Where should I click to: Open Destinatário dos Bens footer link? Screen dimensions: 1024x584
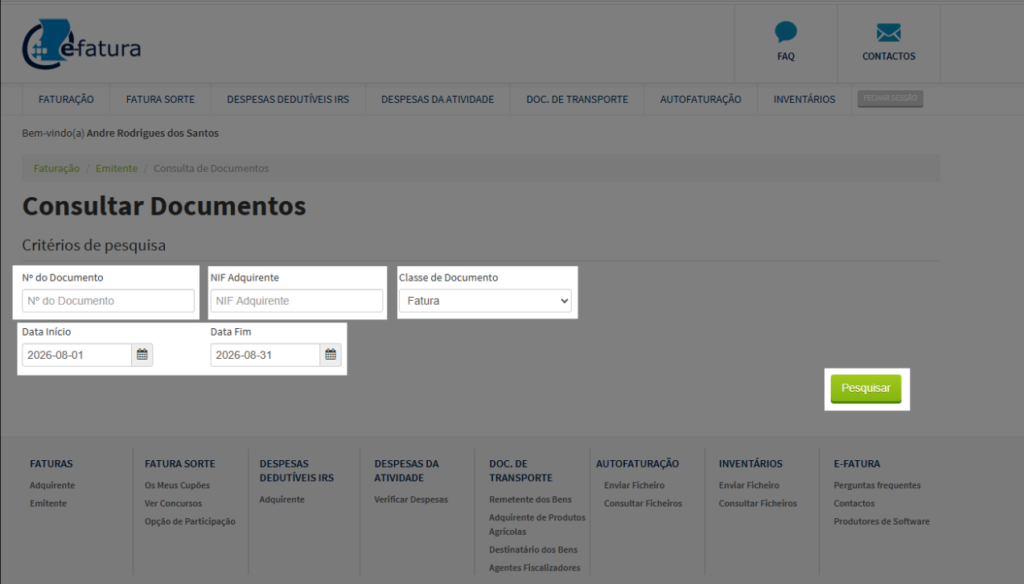point(533,549)
